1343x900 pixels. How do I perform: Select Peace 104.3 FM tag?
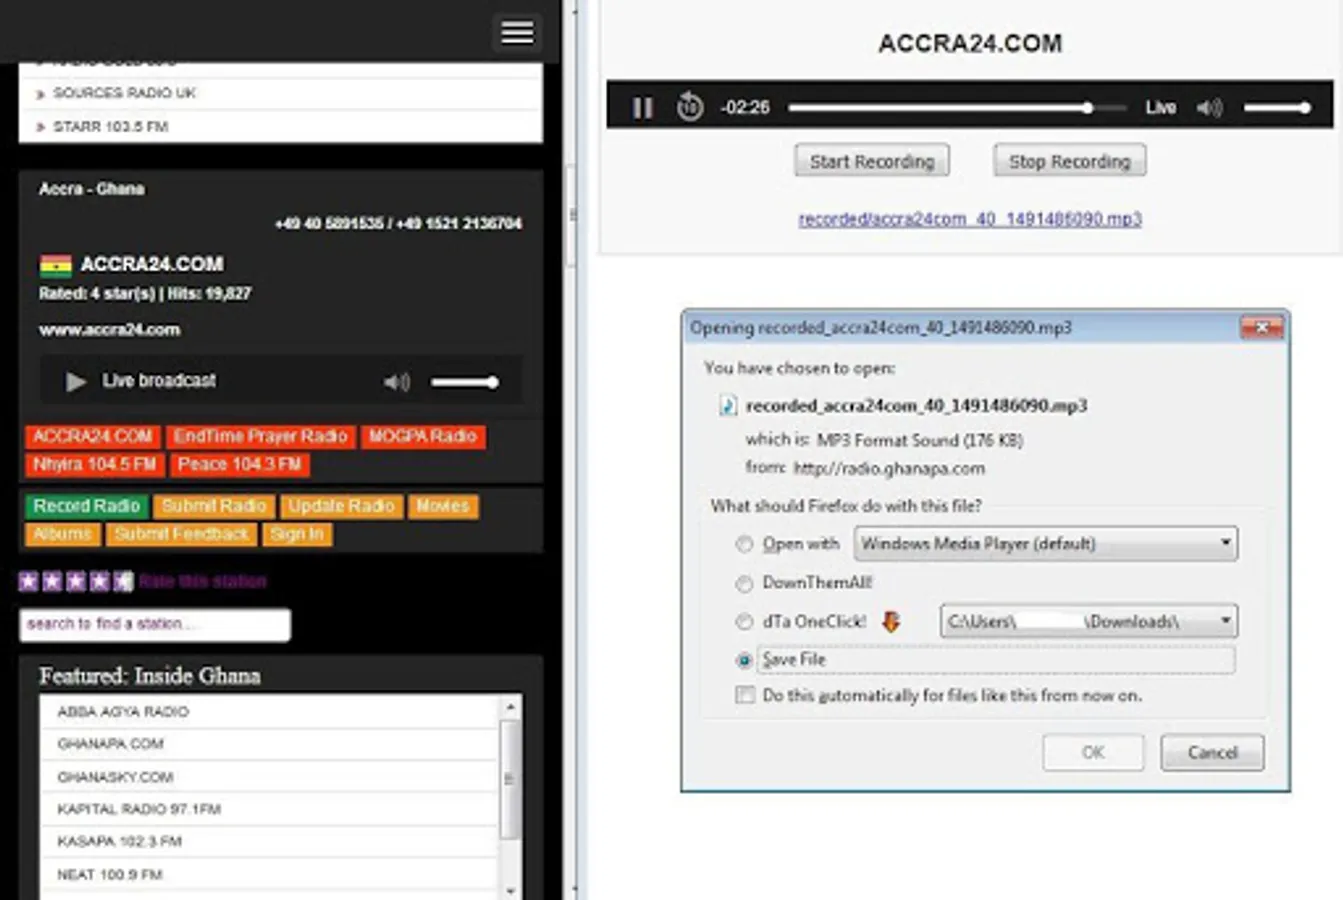coord(240,465)
